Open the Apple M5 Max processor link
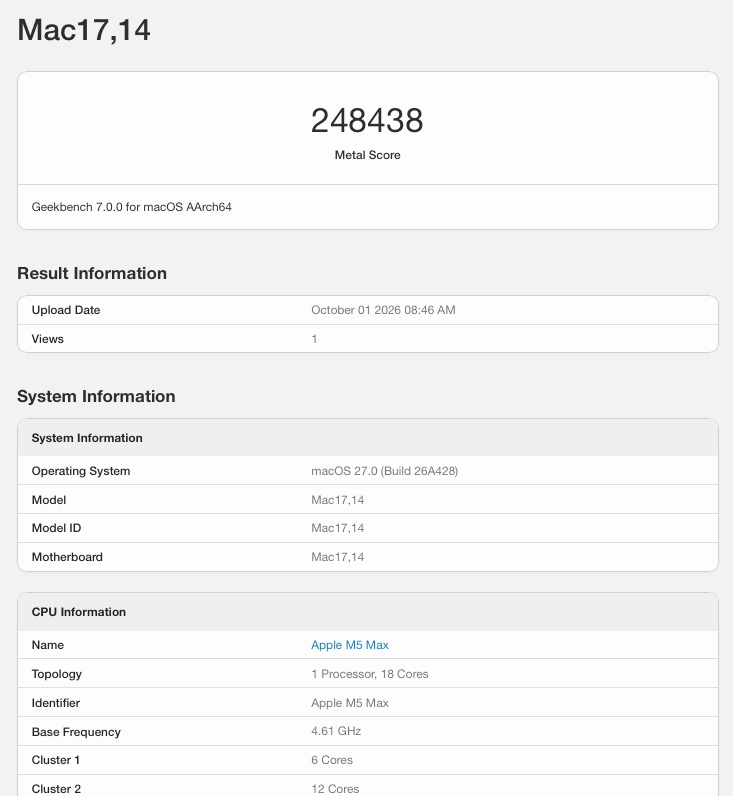Viewport: 733px width, 796px height. 350,645
